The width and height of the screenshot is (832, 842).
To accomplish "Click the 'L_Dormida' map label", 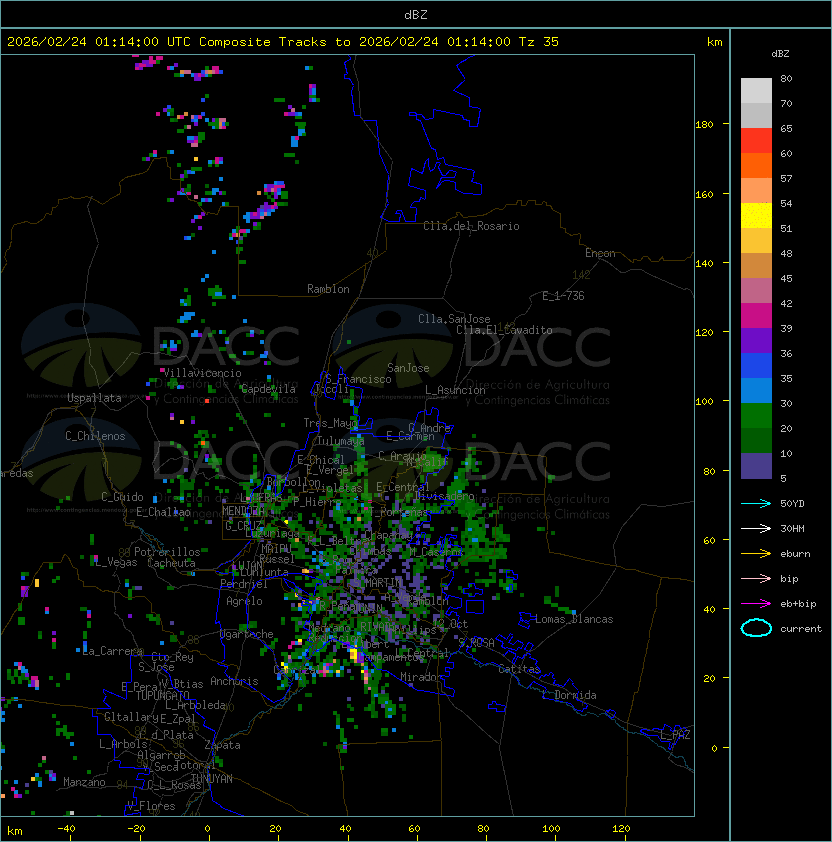I will pyautogui.click(x=569, y=695).
